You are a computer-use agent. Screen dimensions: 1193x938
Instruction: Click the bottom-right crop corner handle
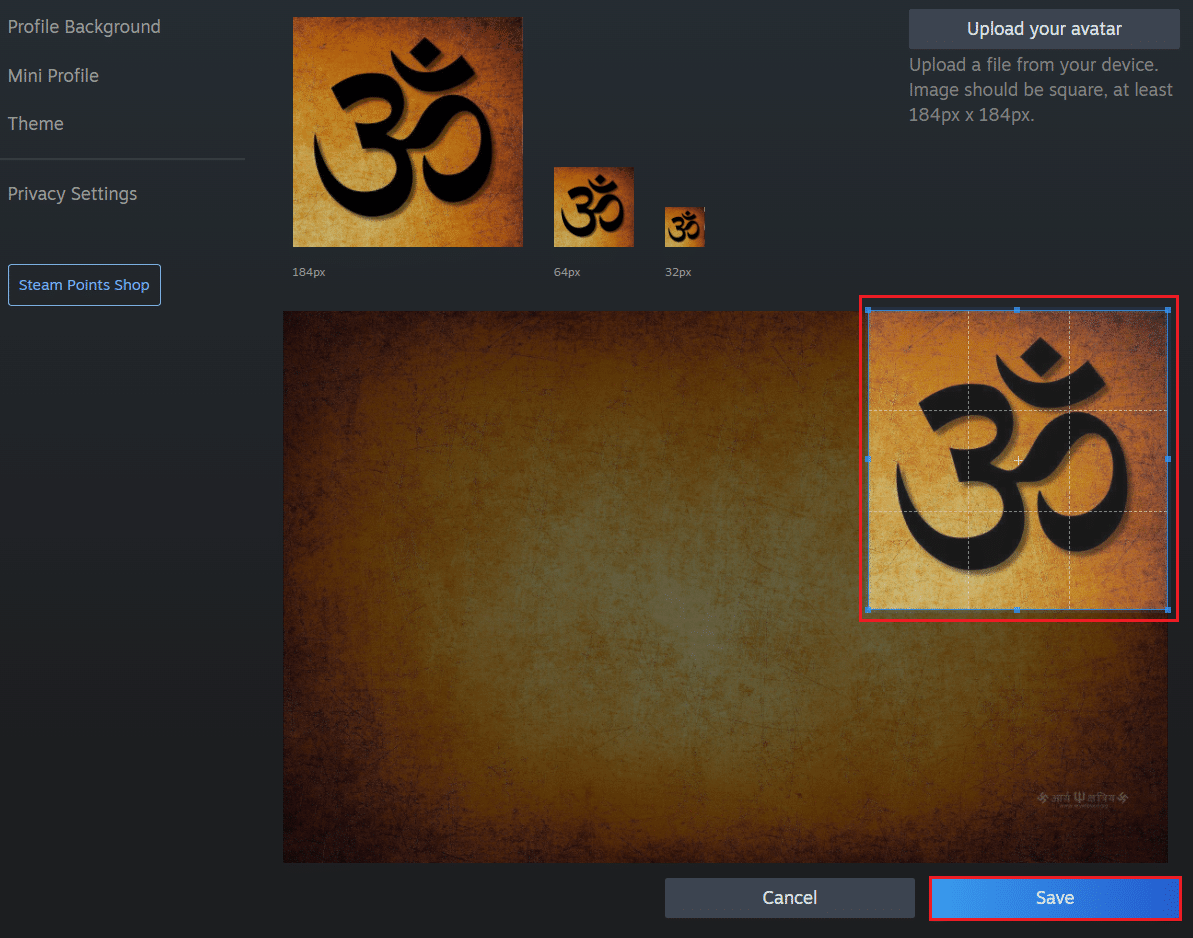(x=1168, y=609)
